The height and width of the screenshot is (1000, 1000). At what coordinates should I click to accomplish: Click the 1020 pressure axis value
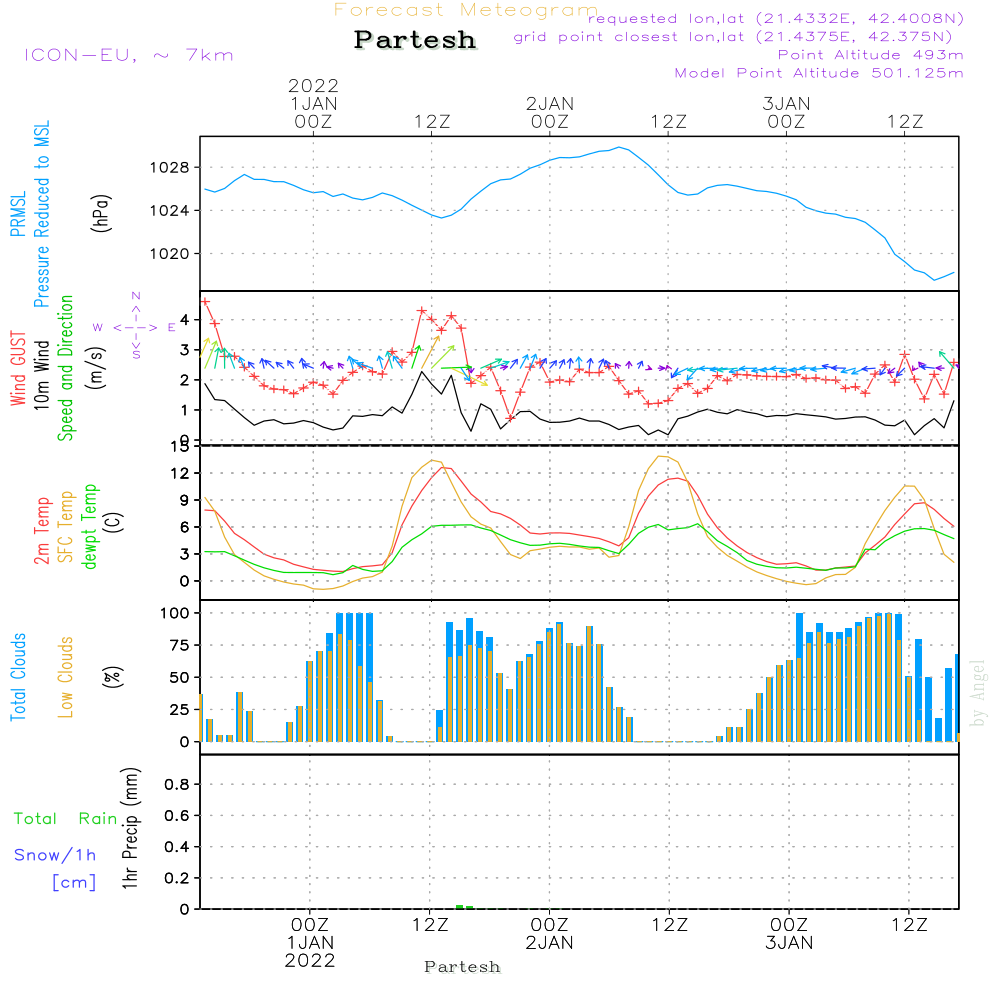click(x=170, y=254)
